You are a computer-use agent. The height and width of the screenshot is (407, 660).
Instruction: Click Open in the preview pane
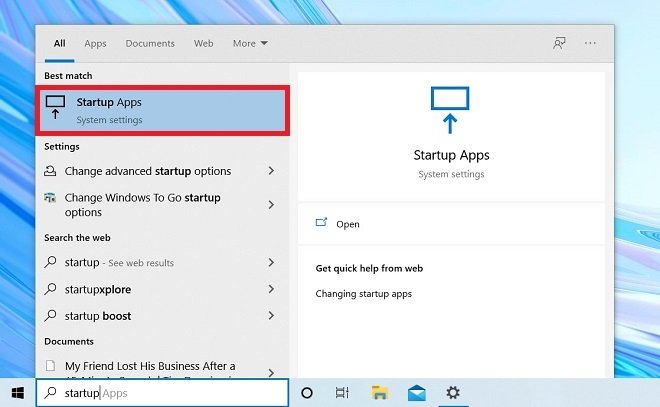347,224
